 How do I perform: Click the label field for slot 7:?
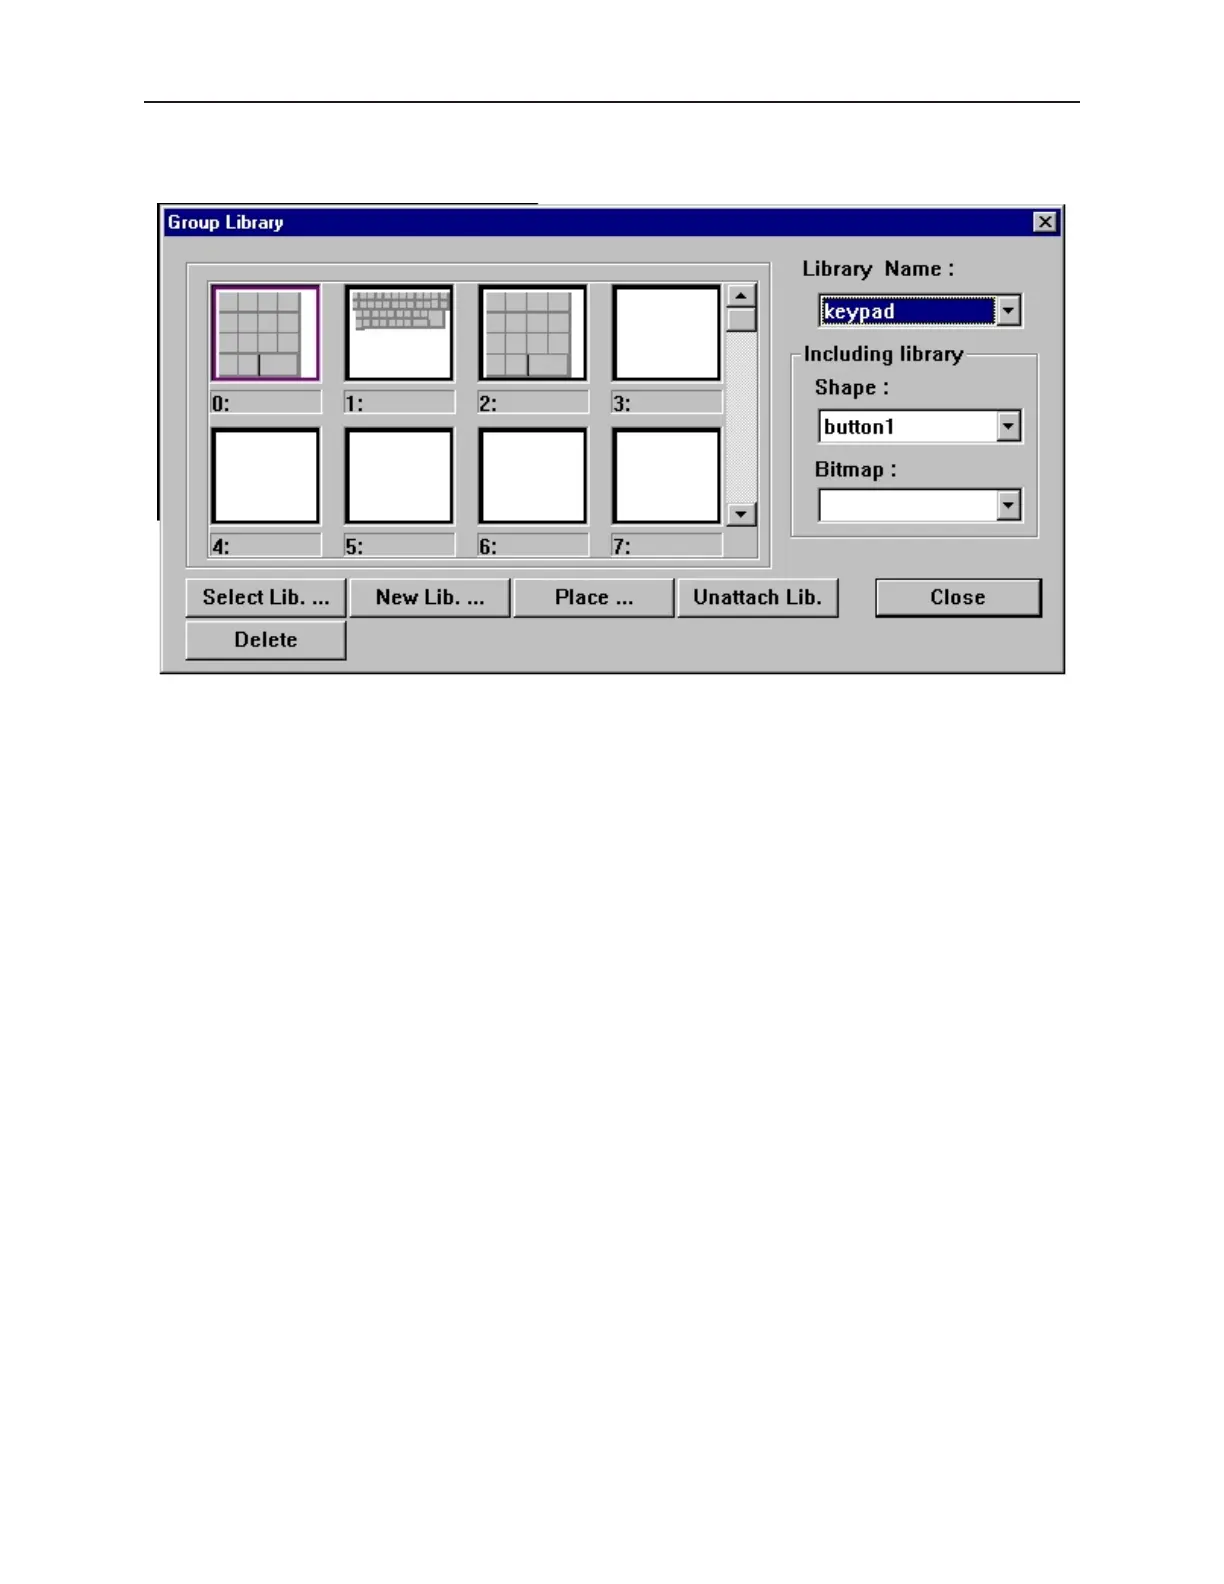tap(667, 546)
